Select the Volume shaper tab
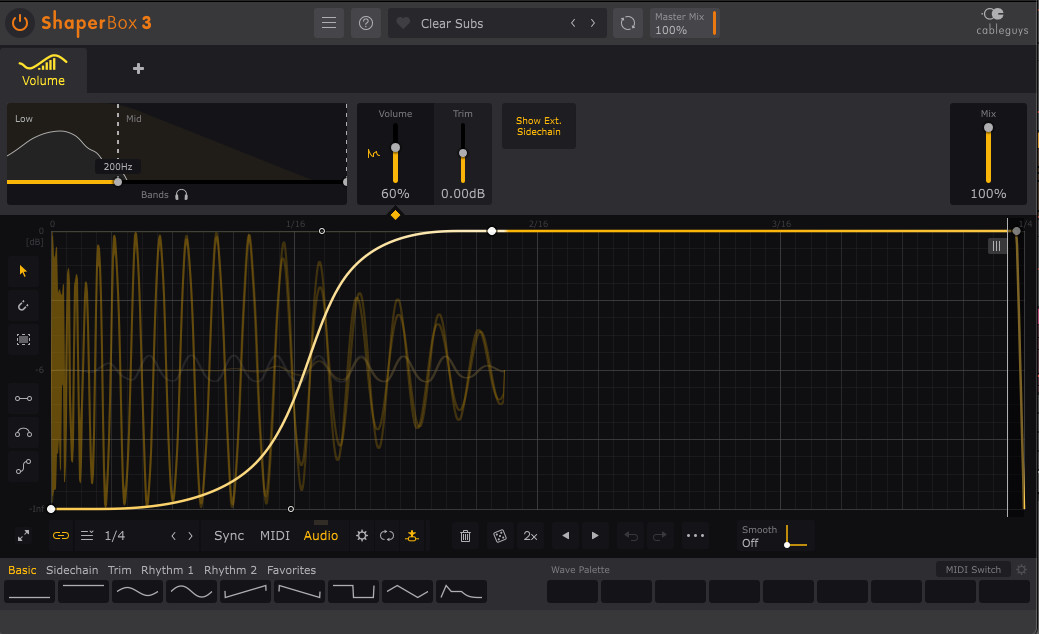 tap(43, 70)
